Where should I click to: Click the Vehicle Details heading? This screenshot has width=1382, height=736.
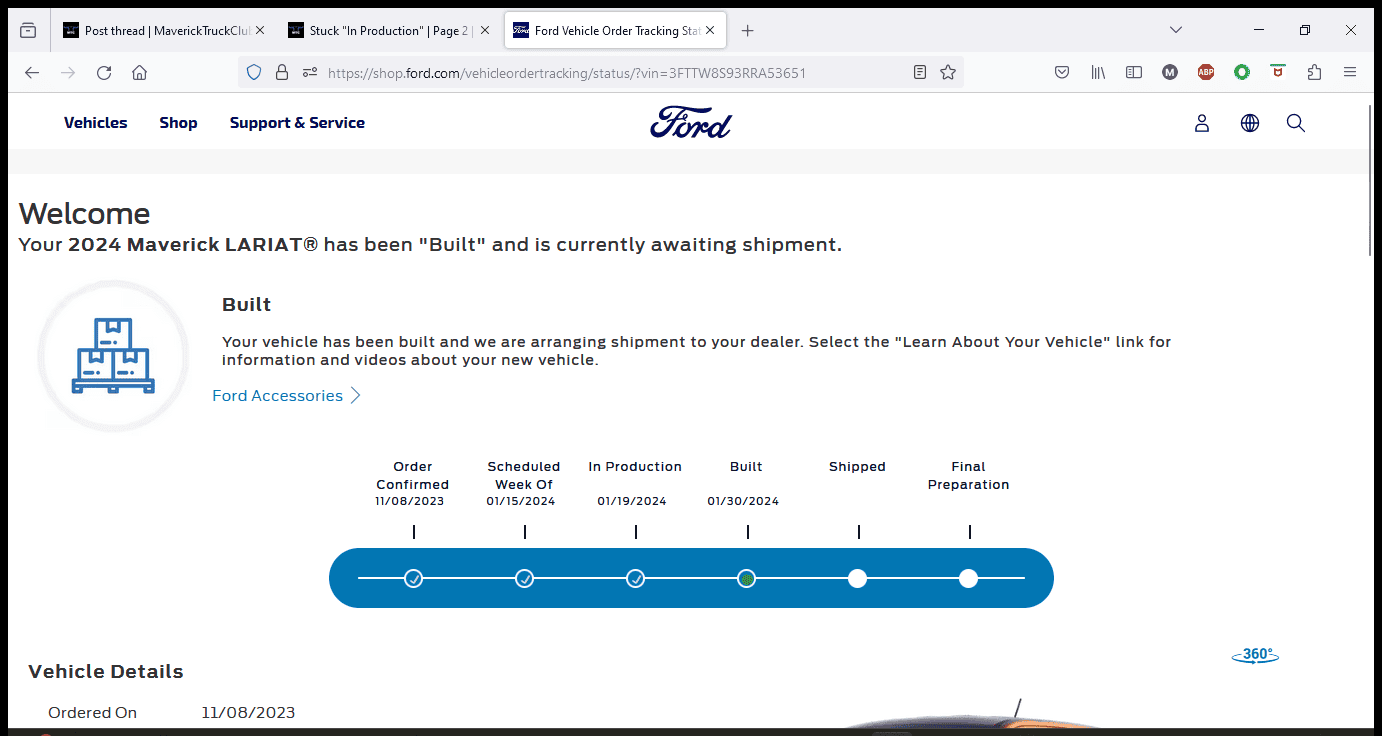click(x=106, y=672)
